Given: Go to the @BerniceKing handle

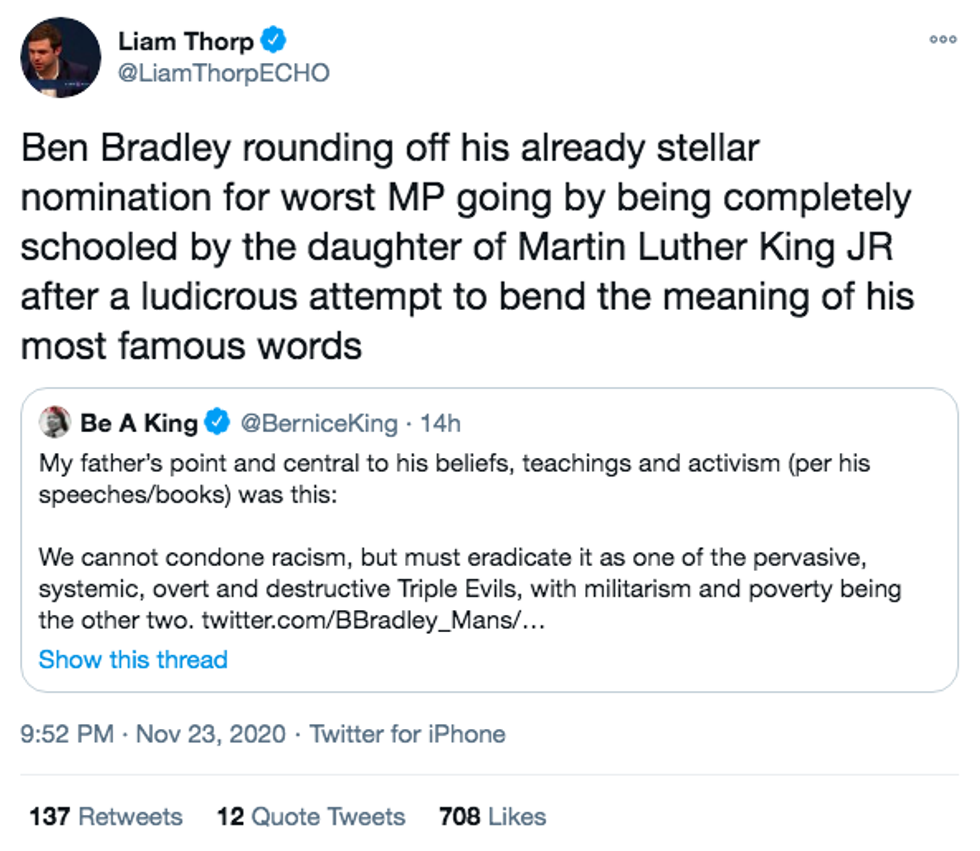Looking at the screenshot, I should tap(320, 423).
